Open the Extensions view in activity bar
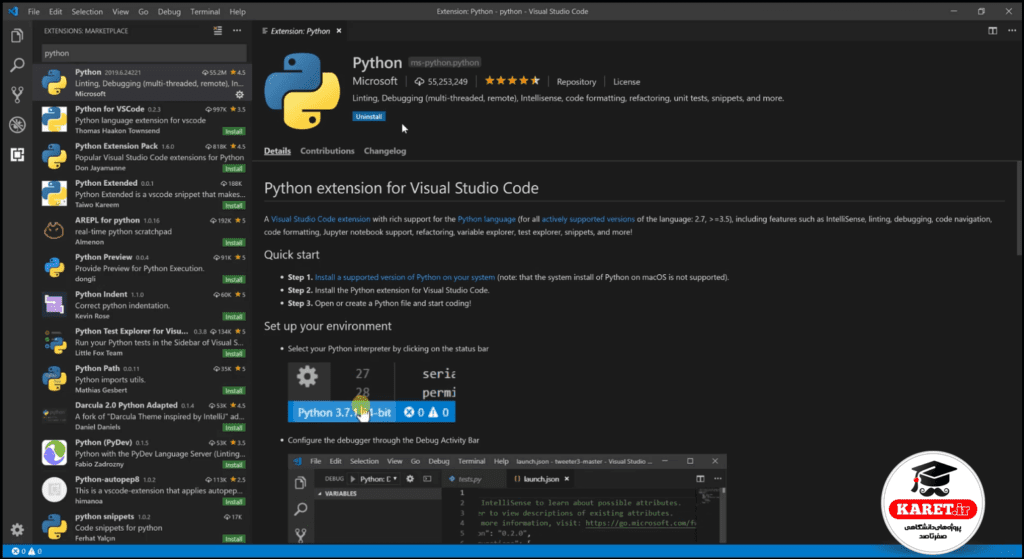Image resolution: width=1024 pixels, height=559 pixels. [18, 155]
